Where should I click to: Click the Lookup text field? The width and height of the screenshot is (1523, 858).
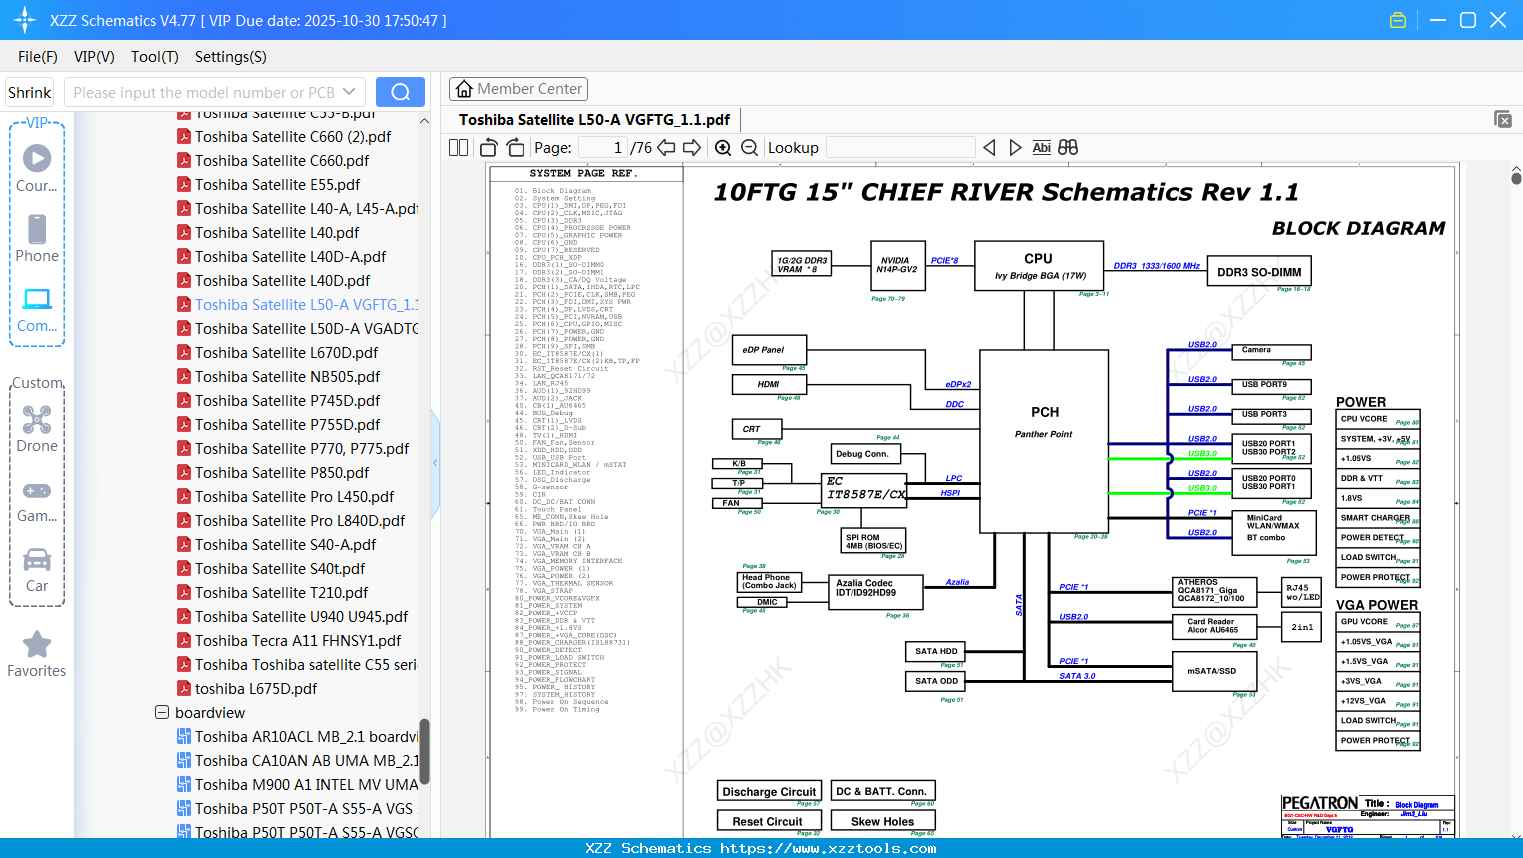point(900,148)
